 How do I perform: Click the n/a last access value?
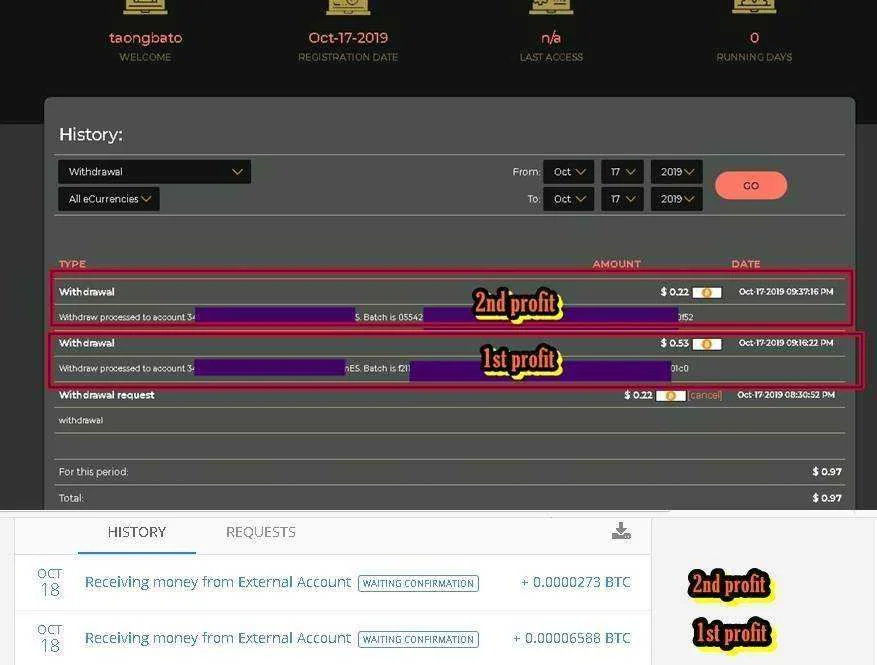tap(551, 38)
